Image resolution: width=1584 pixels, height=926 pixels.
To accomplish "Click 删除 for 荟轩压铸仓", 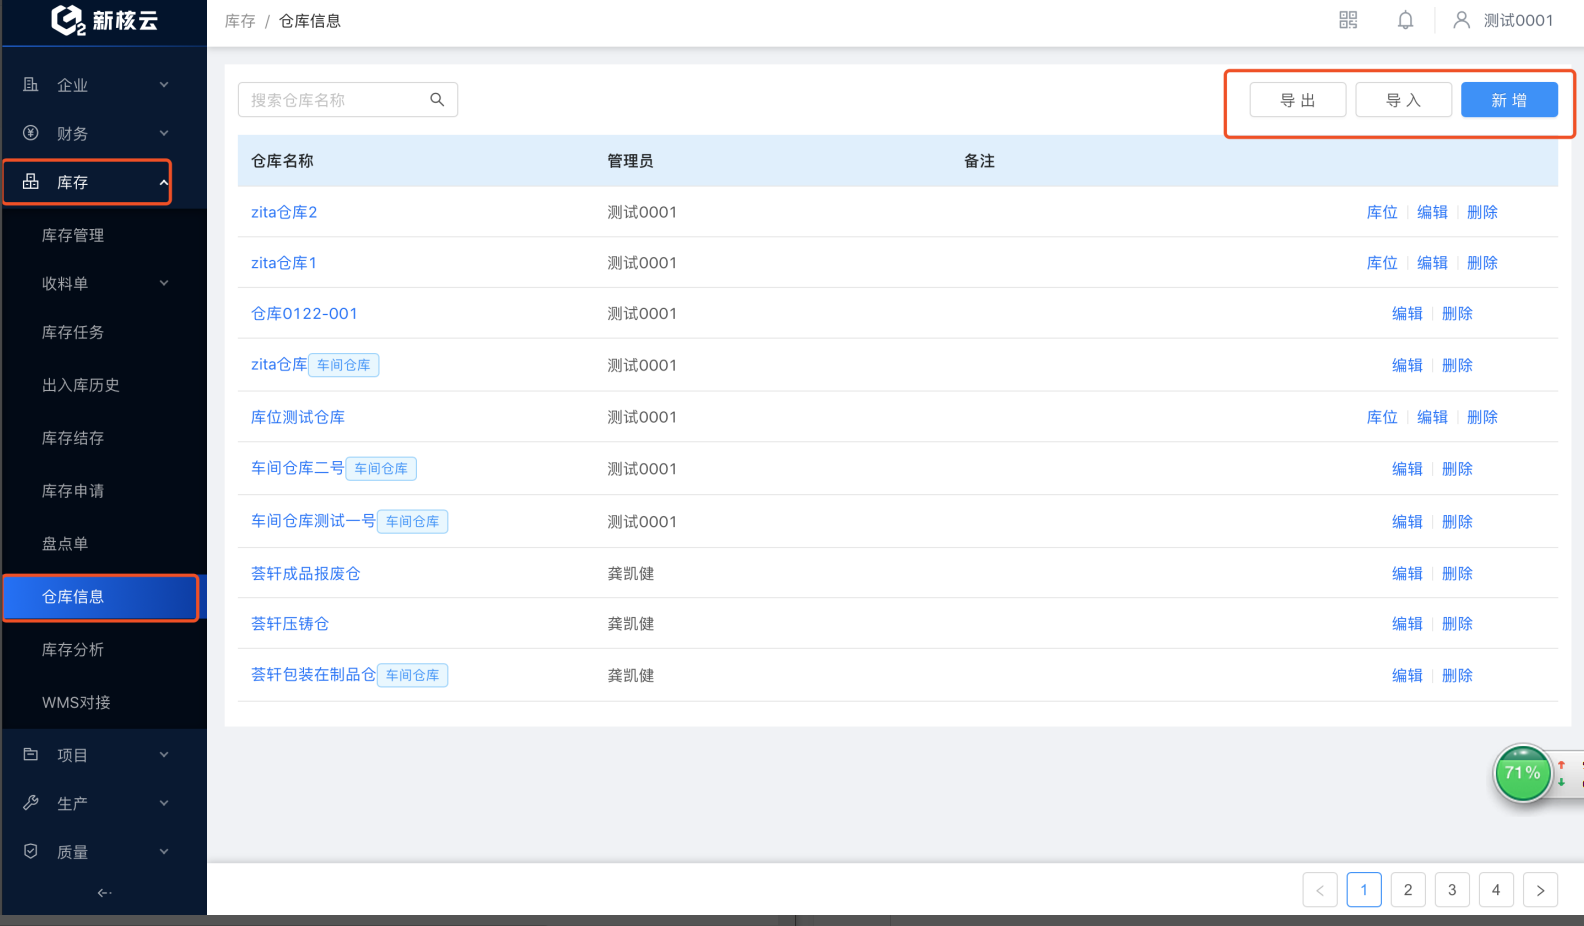I will coord(1457,624).
